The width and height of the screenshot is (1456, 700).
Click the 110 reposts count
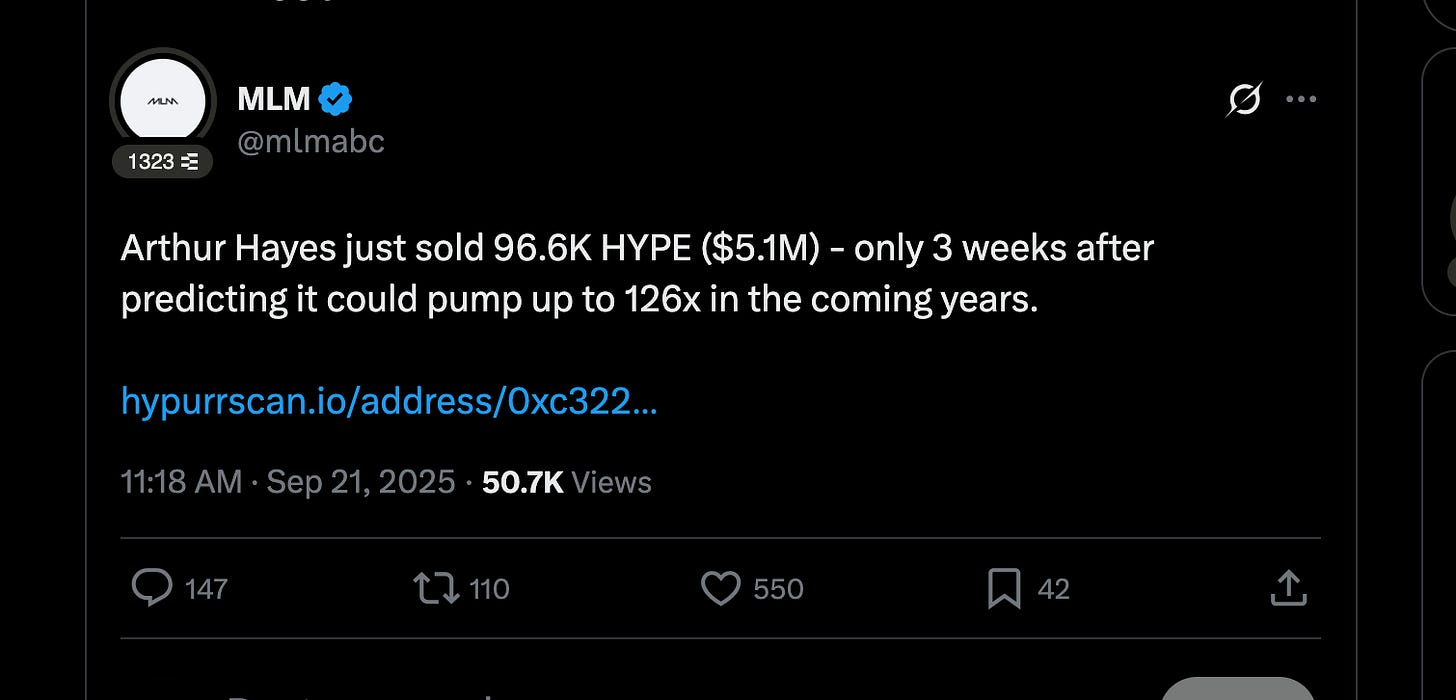(489, 589)
